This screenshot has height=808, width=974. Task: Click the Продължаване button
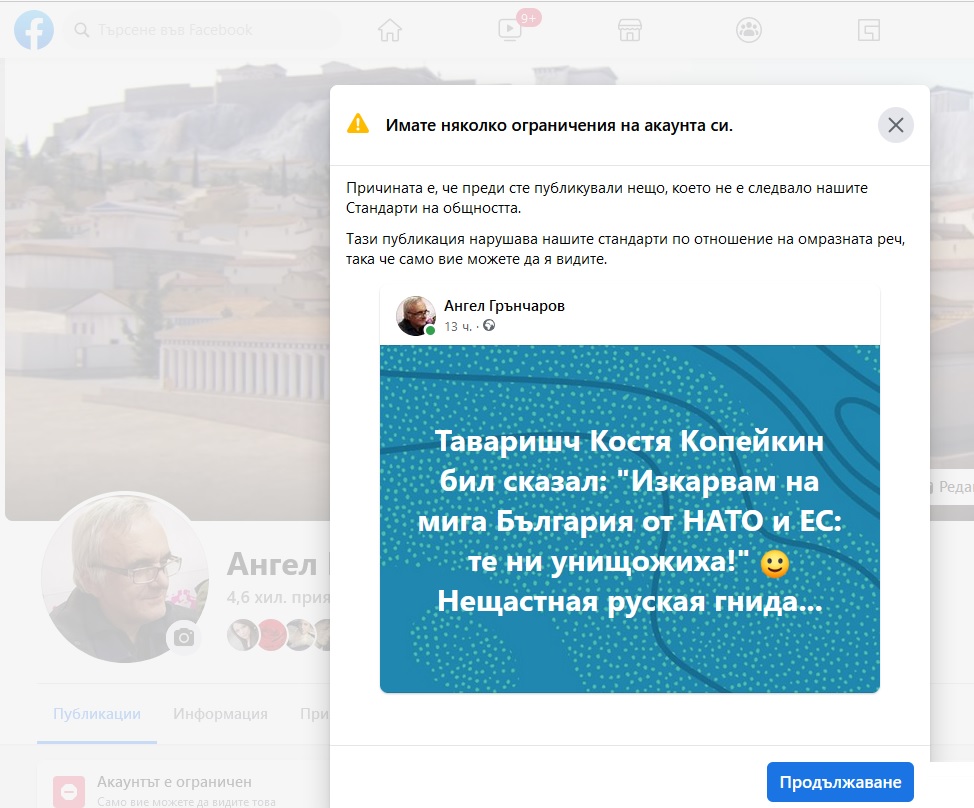click(x=840, y=782)
